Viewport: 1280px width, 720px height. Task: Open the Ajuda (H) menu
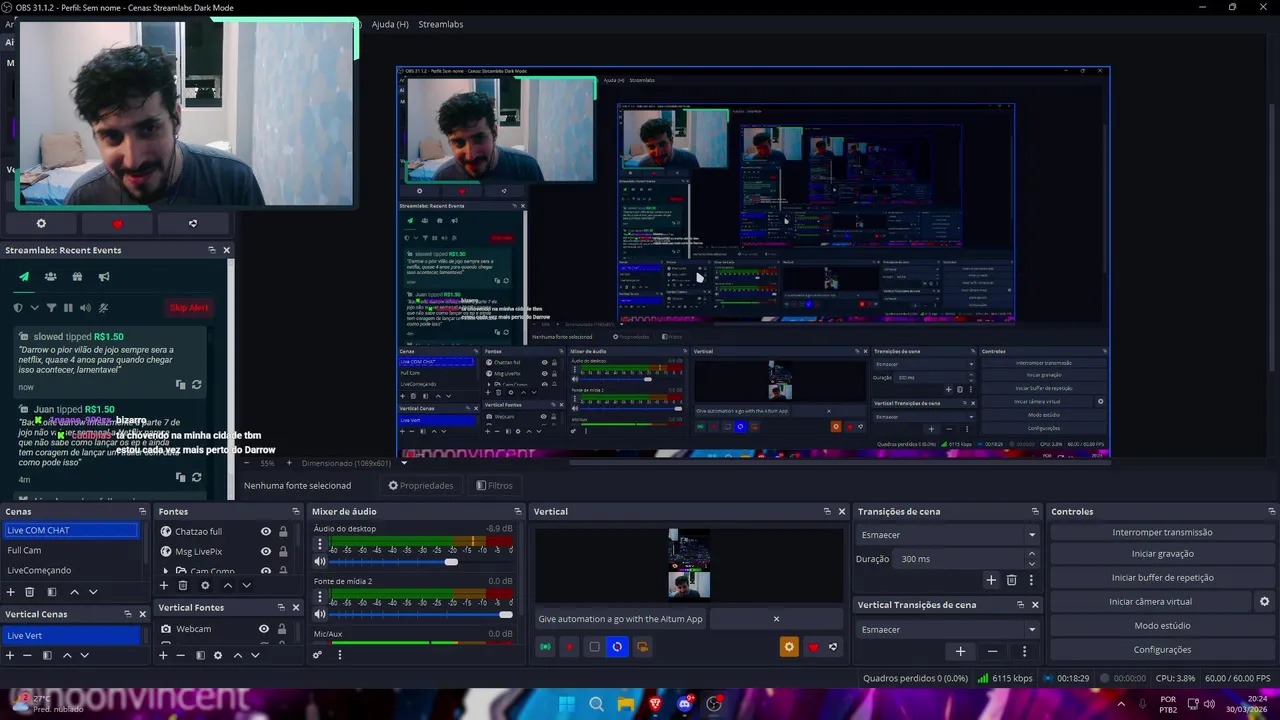pyautogui.click(x=390, y=24)
